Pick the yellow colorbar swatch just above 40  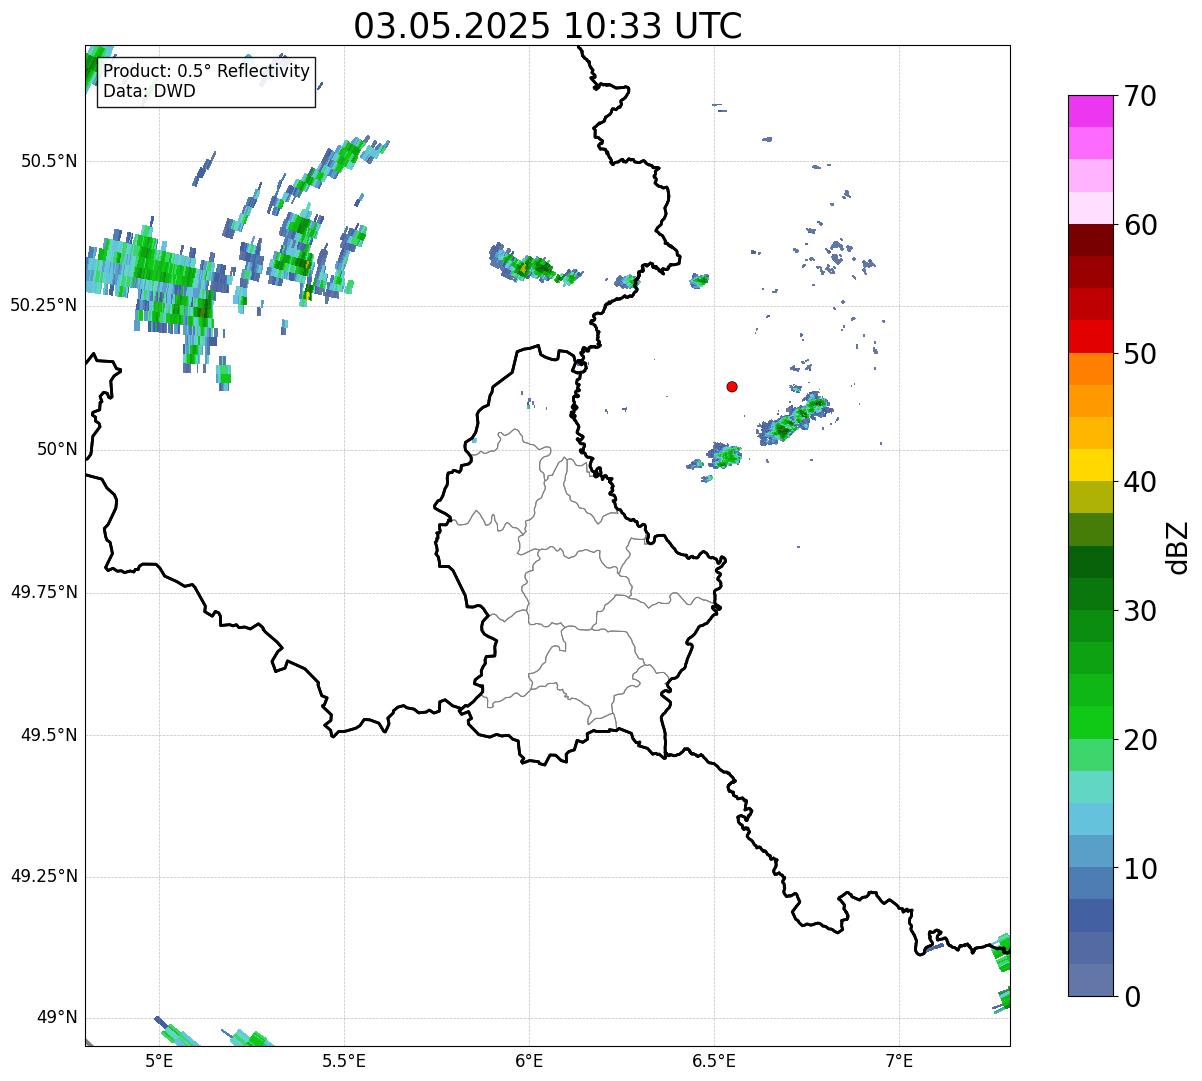coord(1090,465)
